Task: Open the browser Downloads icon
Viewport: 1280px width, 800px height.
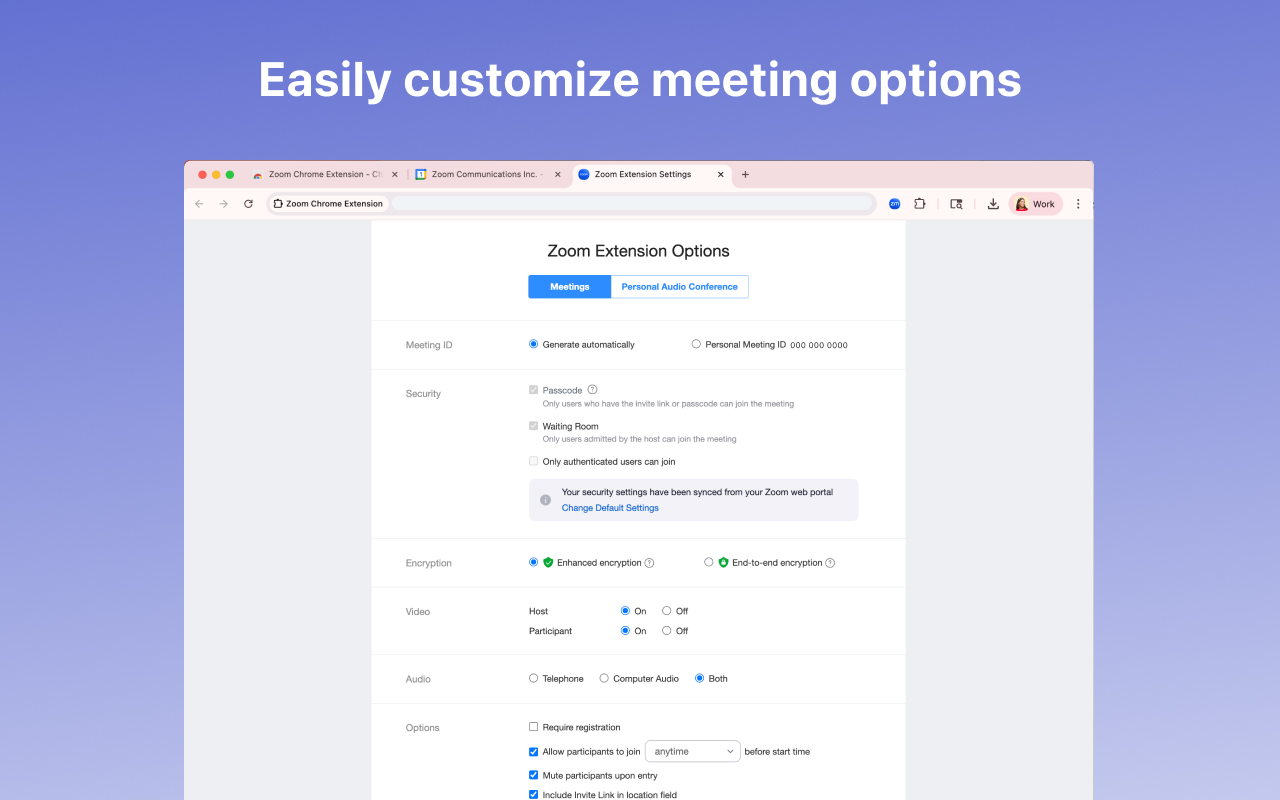Action: tap(992, 203)
